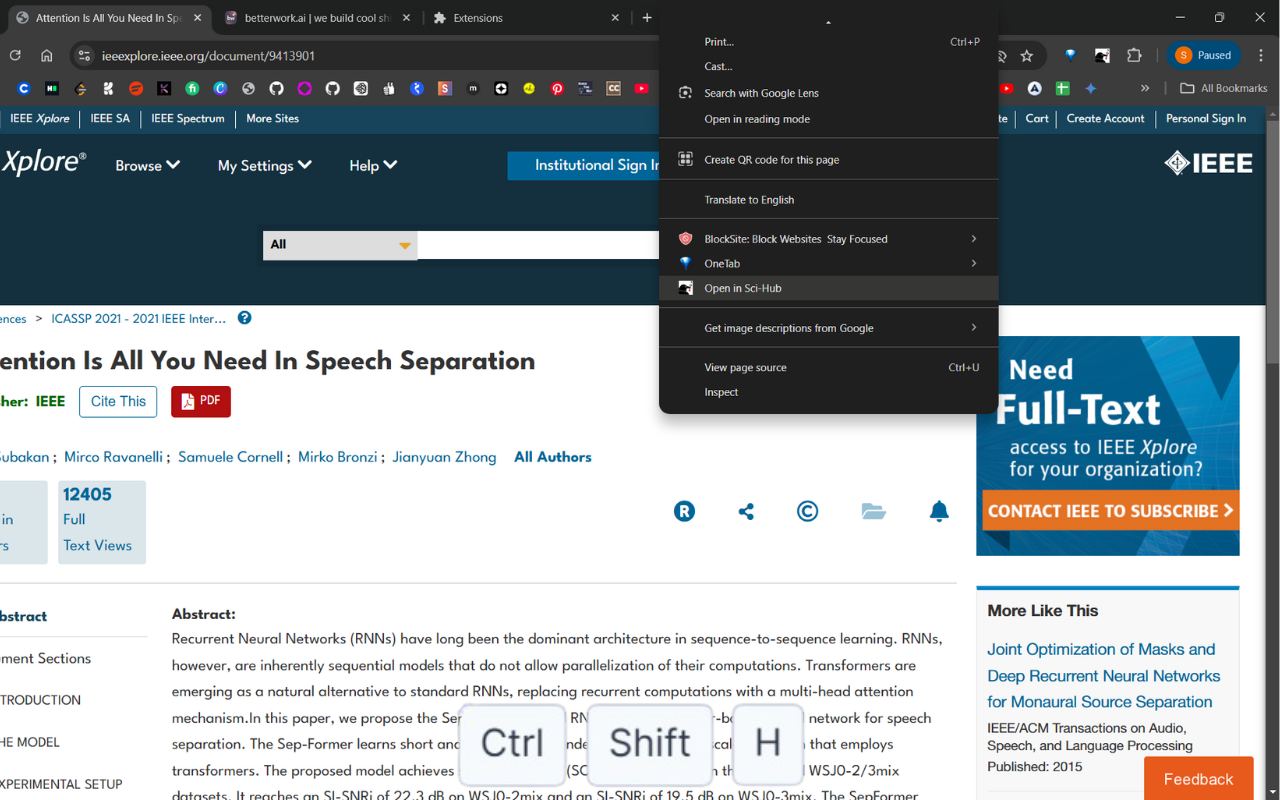The height and width of the screenshot is (800, 1280).
Task: Click the help question mark beside breadcrumb
Action: pos(245,318)
